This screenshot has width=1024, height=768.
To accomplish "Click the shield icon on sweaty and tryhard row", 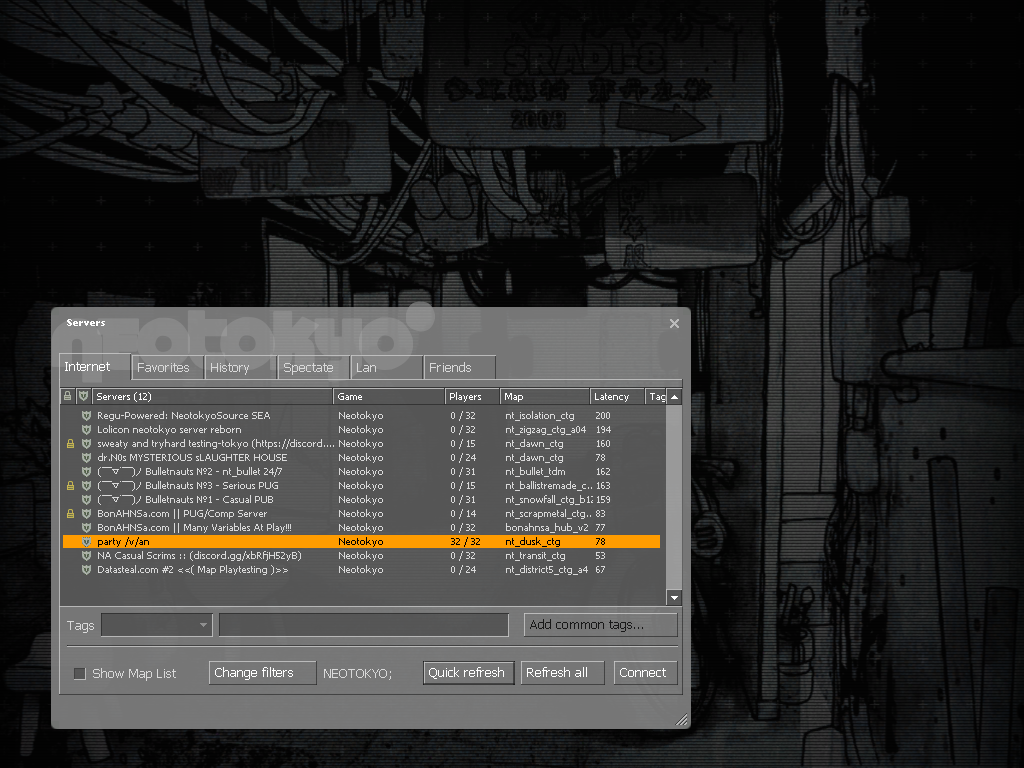I will coord(86,443).
